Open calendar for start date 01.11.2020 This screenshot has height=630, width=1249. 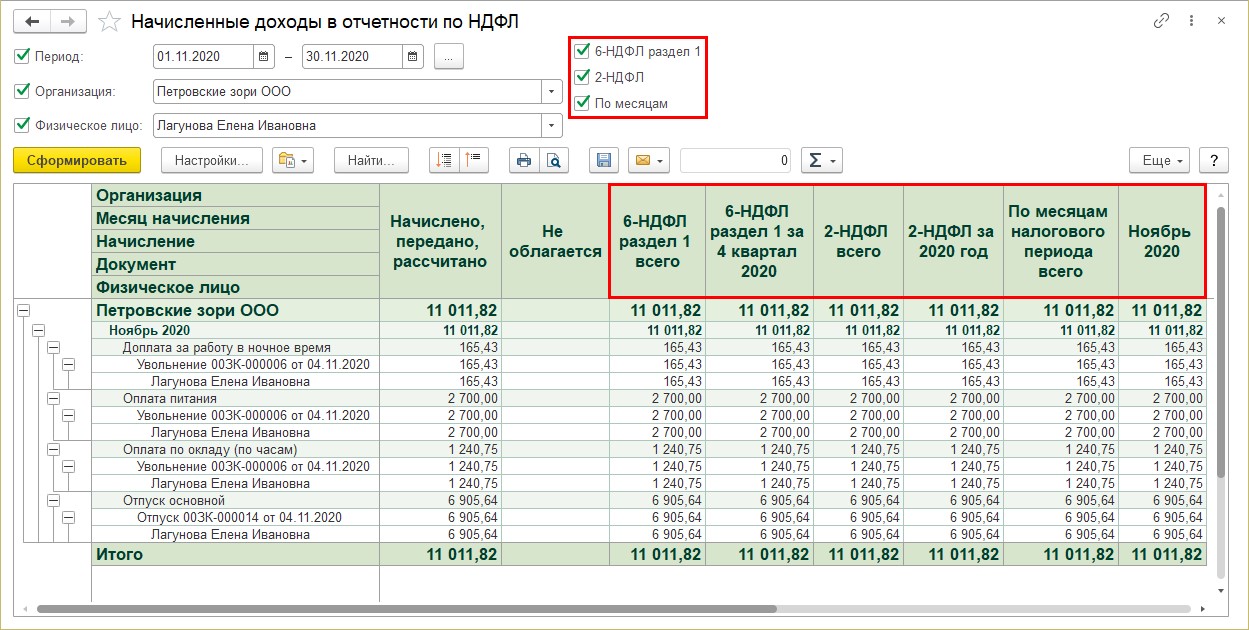click(x=264, y=57)
